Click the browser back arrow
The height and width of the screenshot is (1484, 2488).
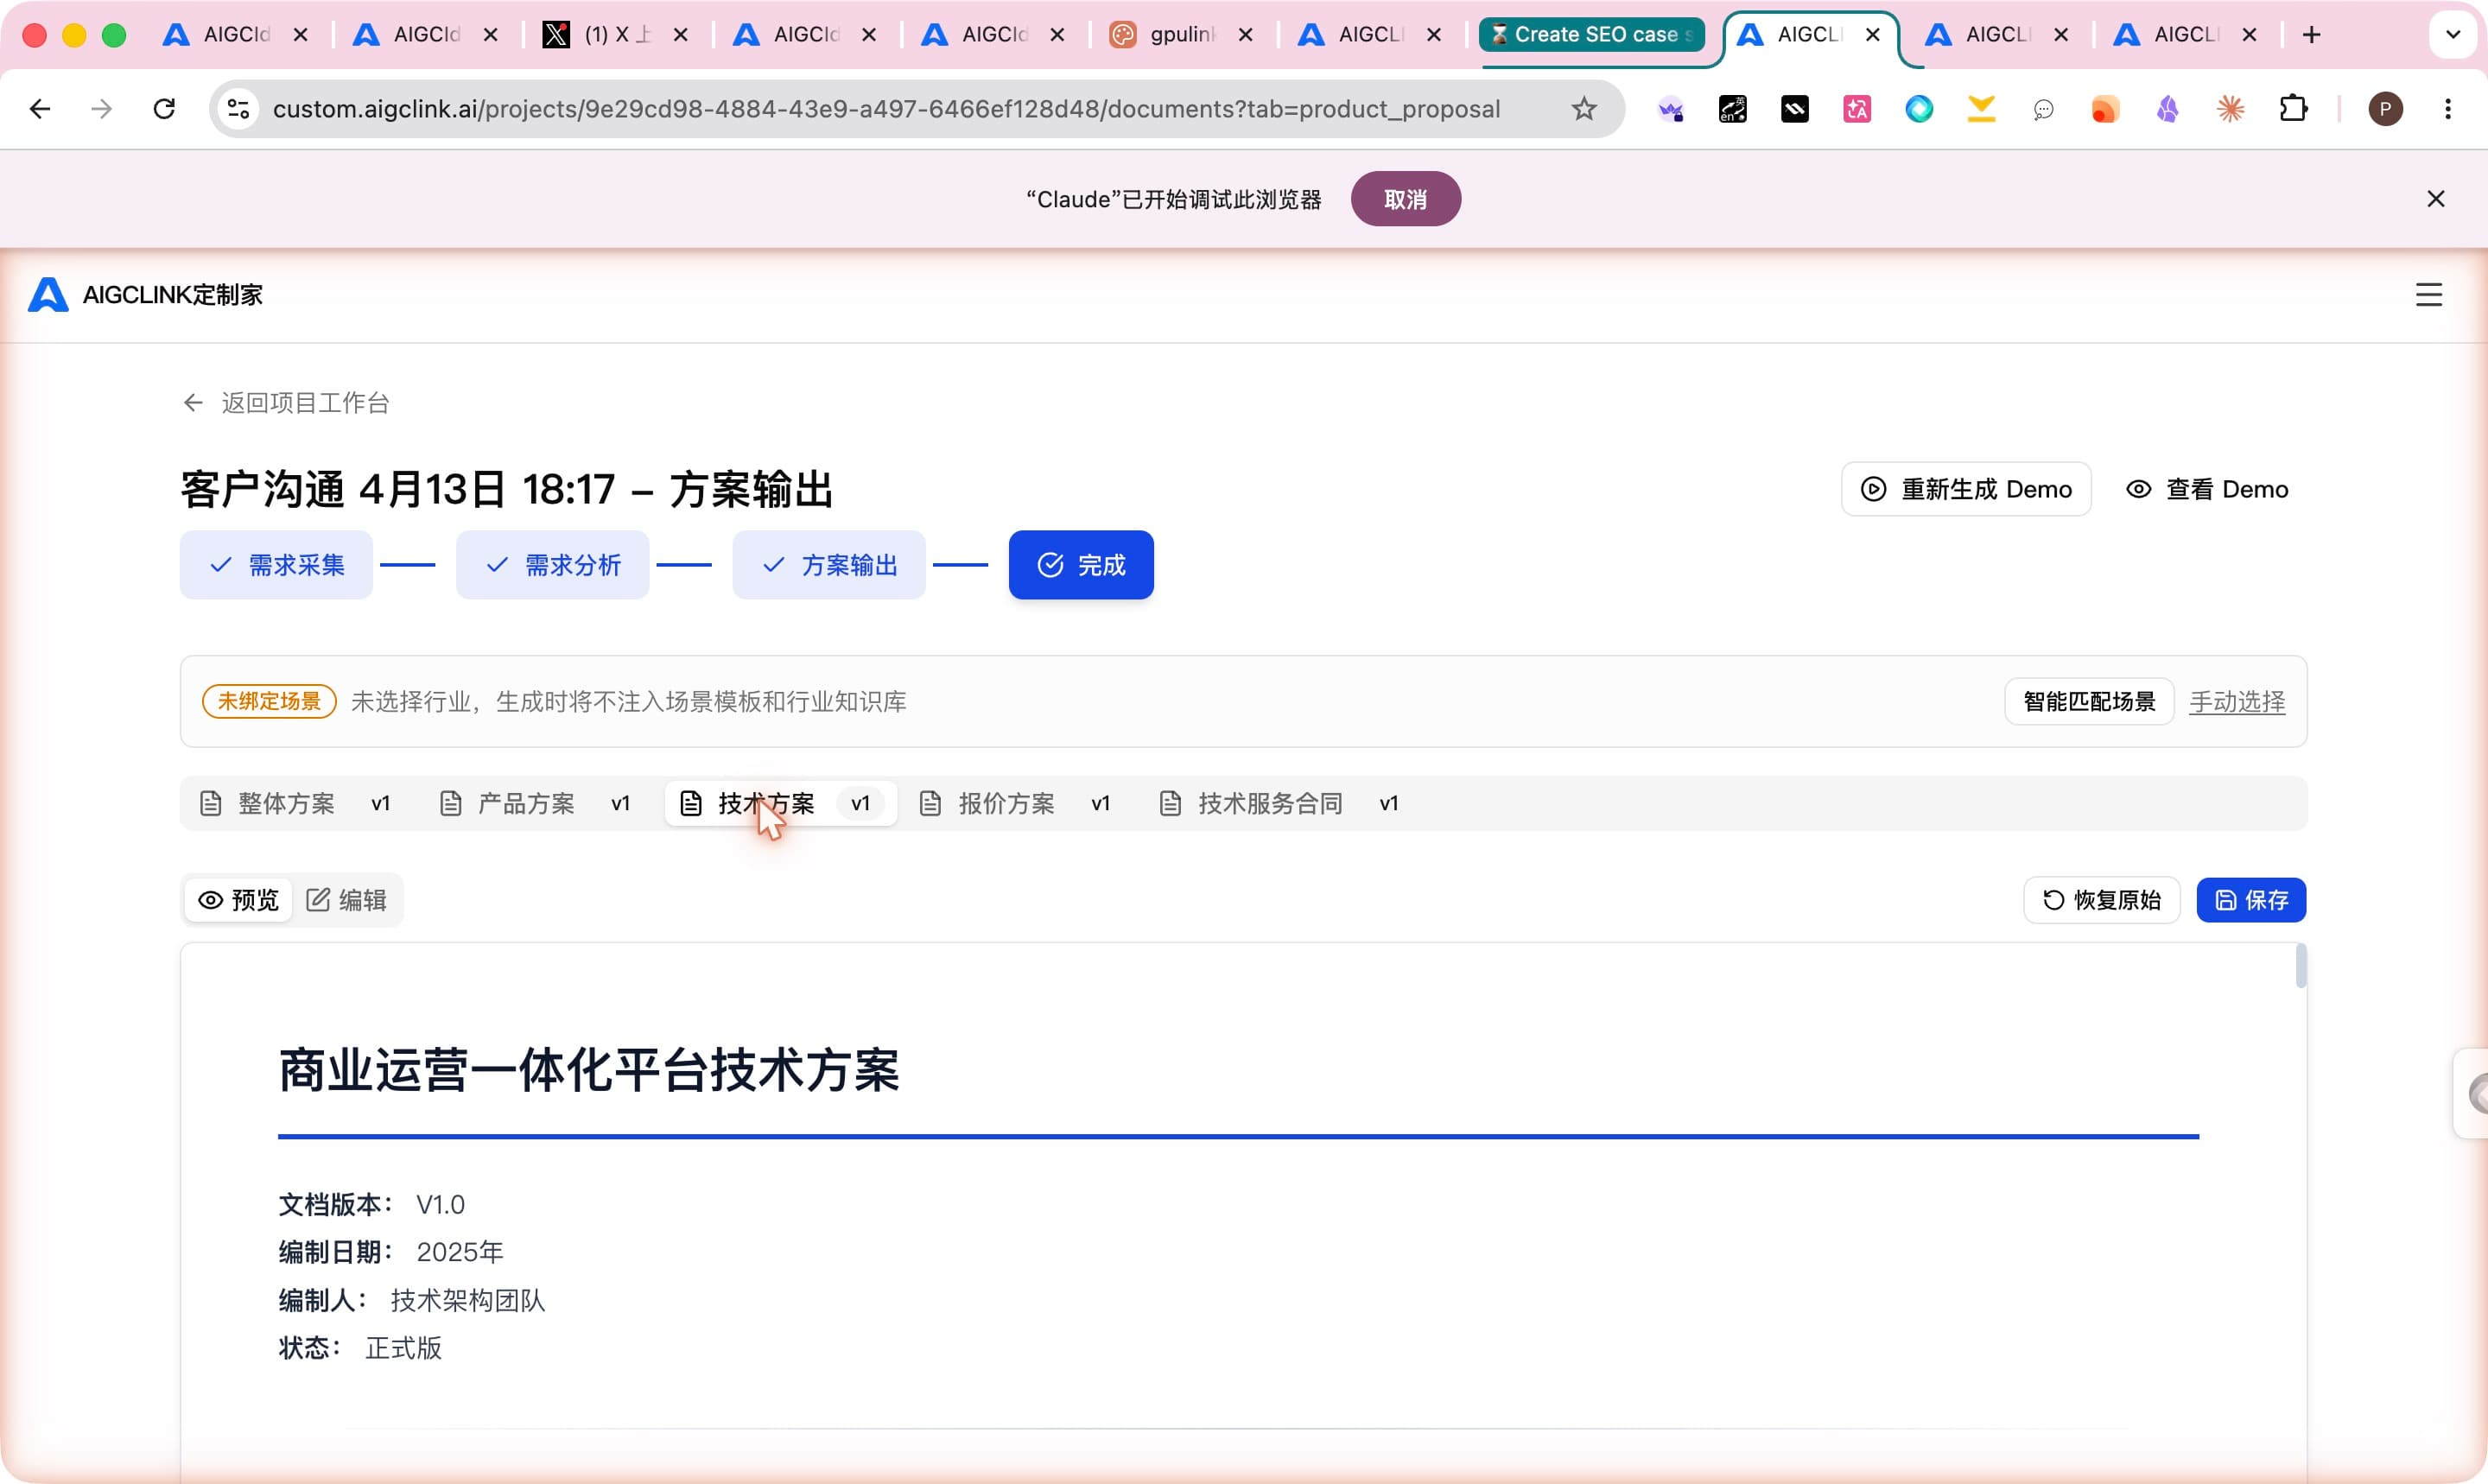40,109
